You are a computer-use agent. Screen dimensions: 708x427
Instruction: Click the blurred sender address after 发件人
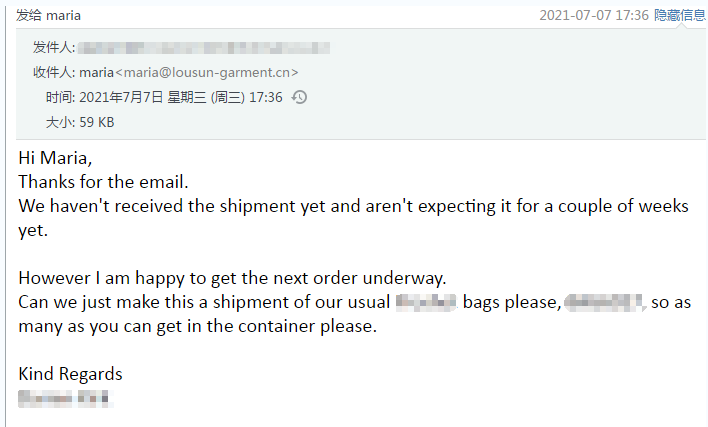point(204,47)
